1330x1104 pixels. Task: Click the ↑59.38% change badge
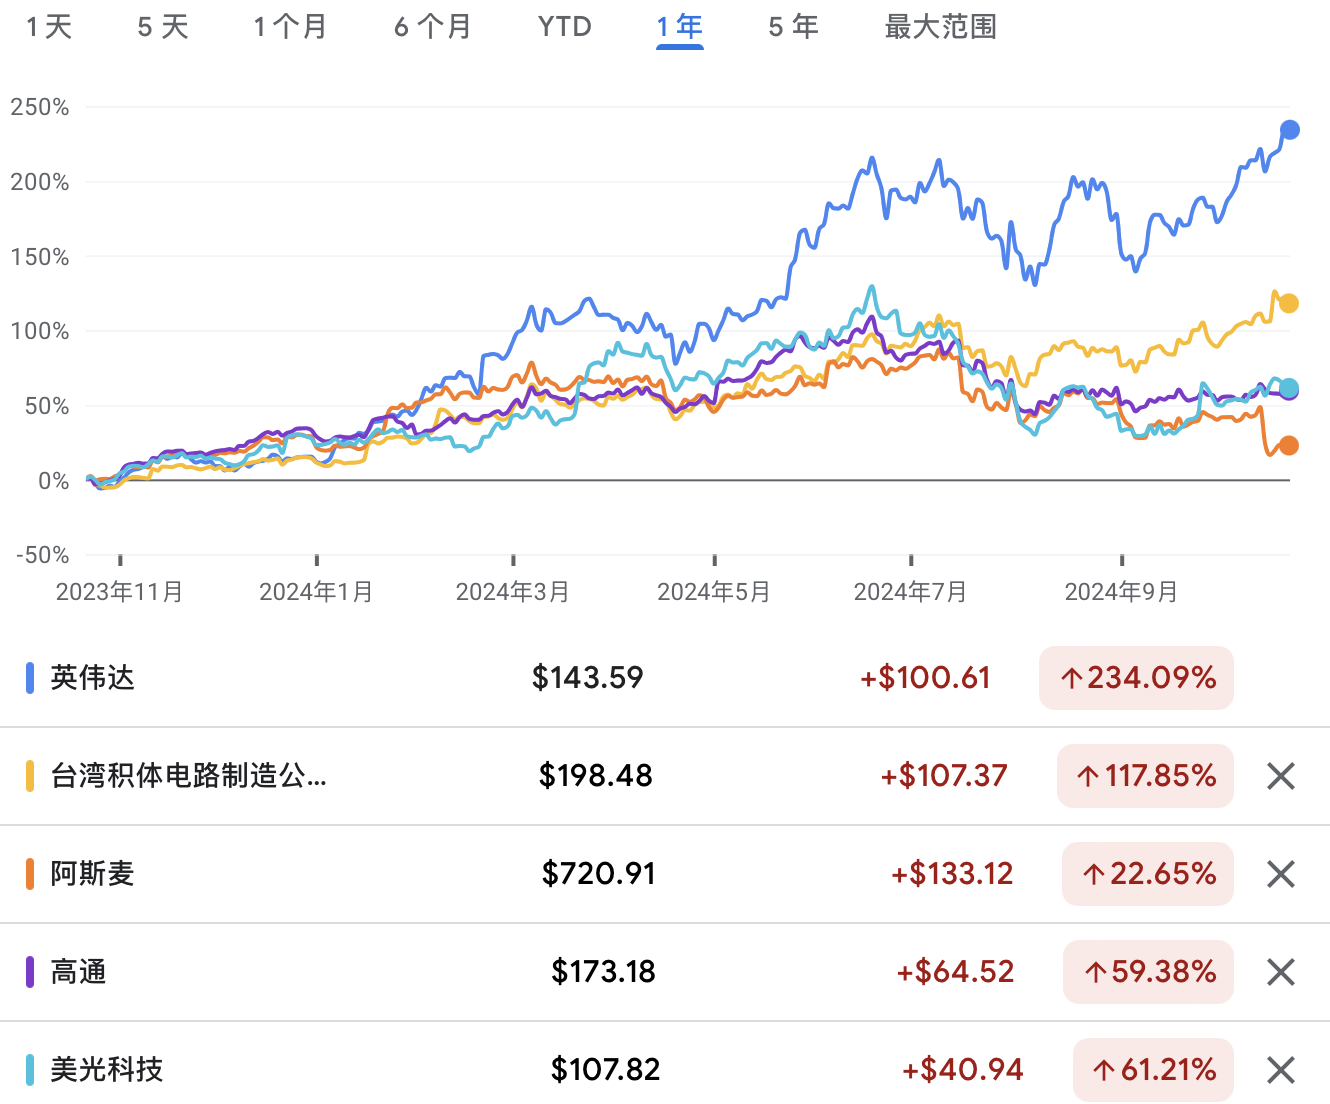[x=1148, y=972]
